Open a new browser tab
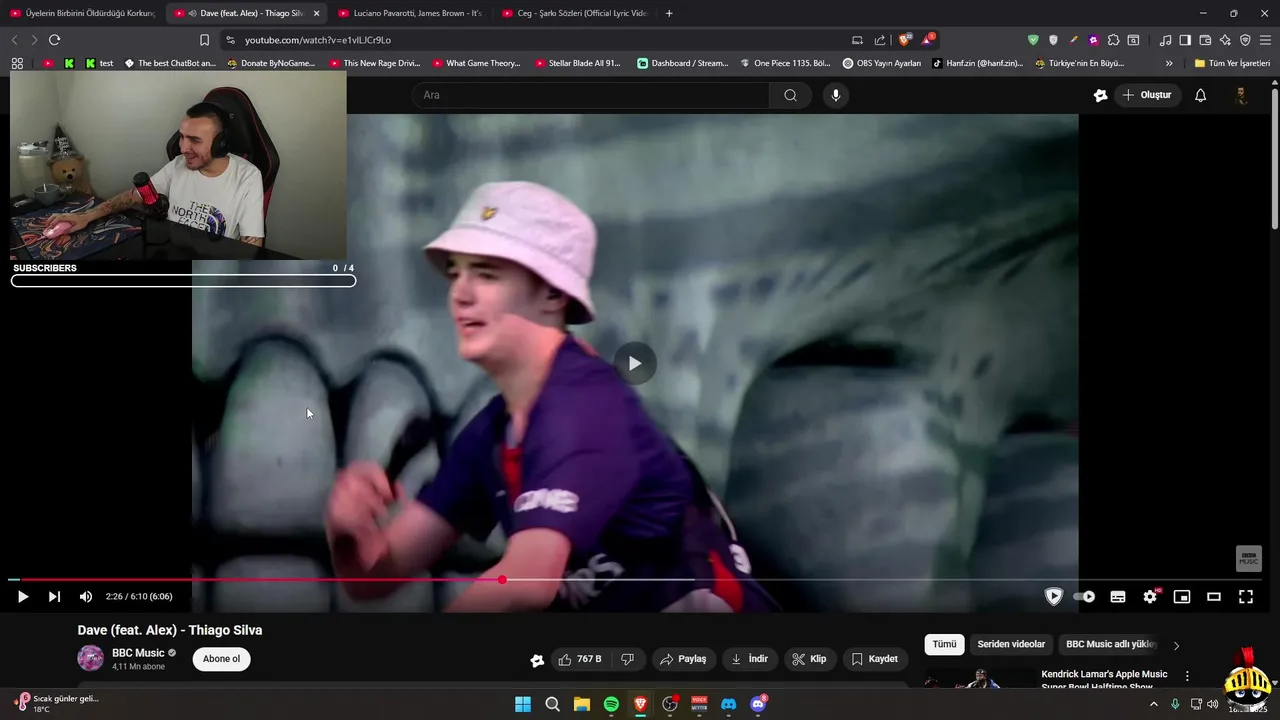 (669, 13)
